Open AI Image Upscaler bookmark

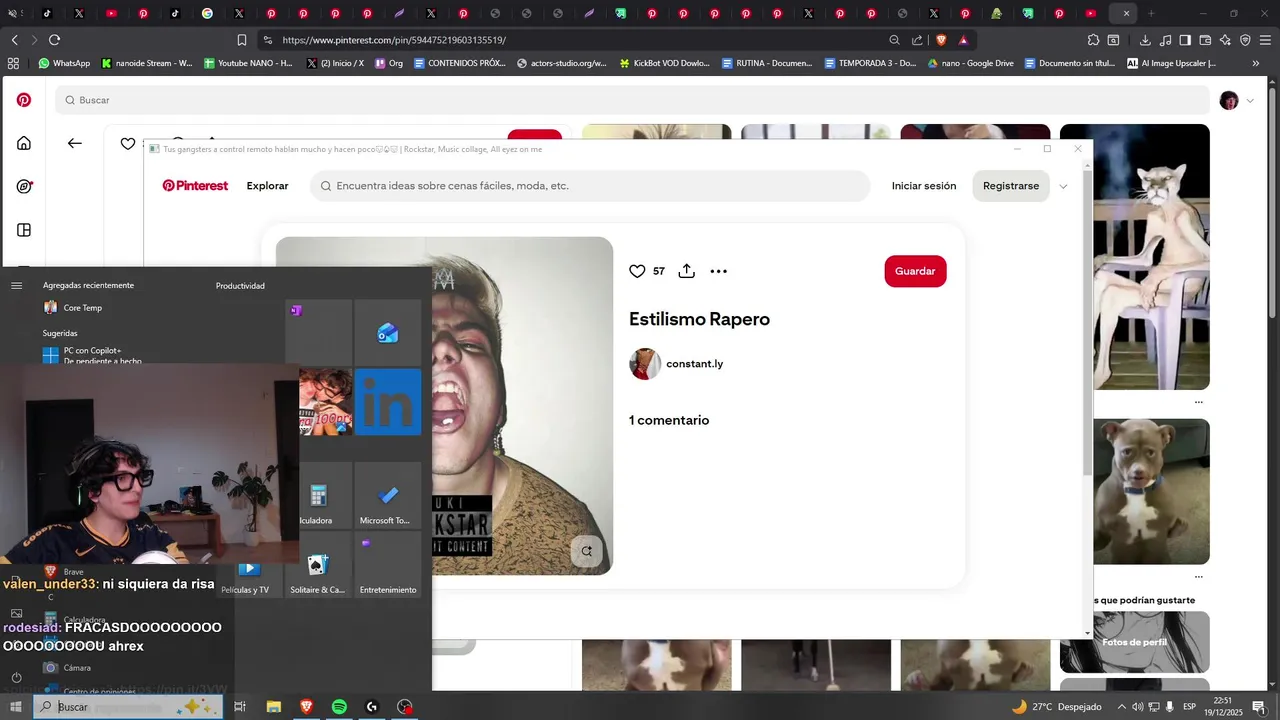click(1171, 63)
